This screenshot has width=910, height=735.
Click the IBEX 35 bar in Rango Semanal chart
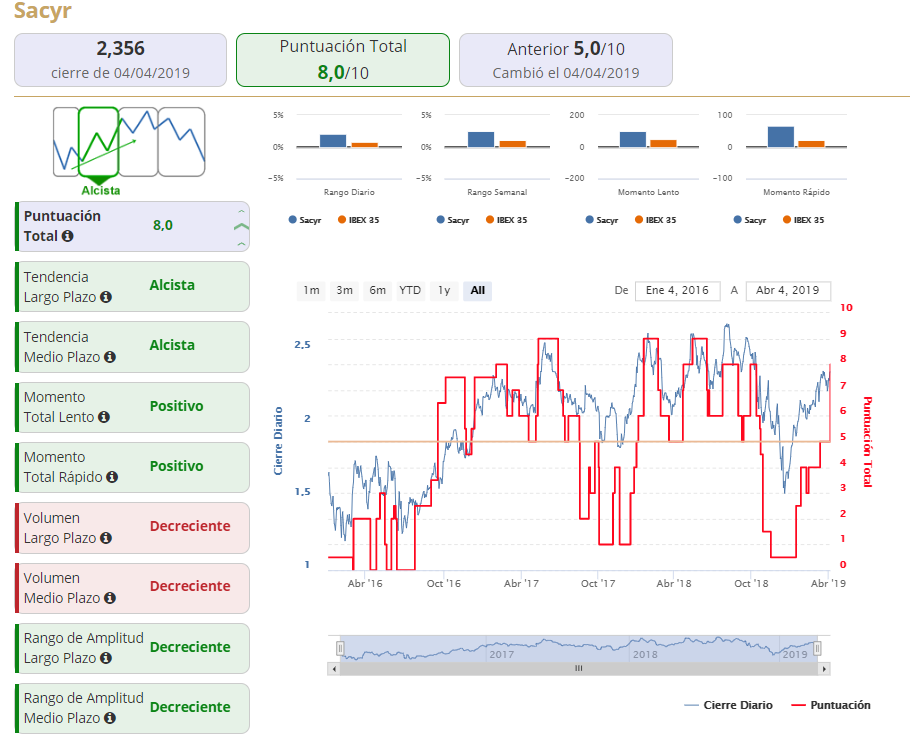[x=513, y=144]
